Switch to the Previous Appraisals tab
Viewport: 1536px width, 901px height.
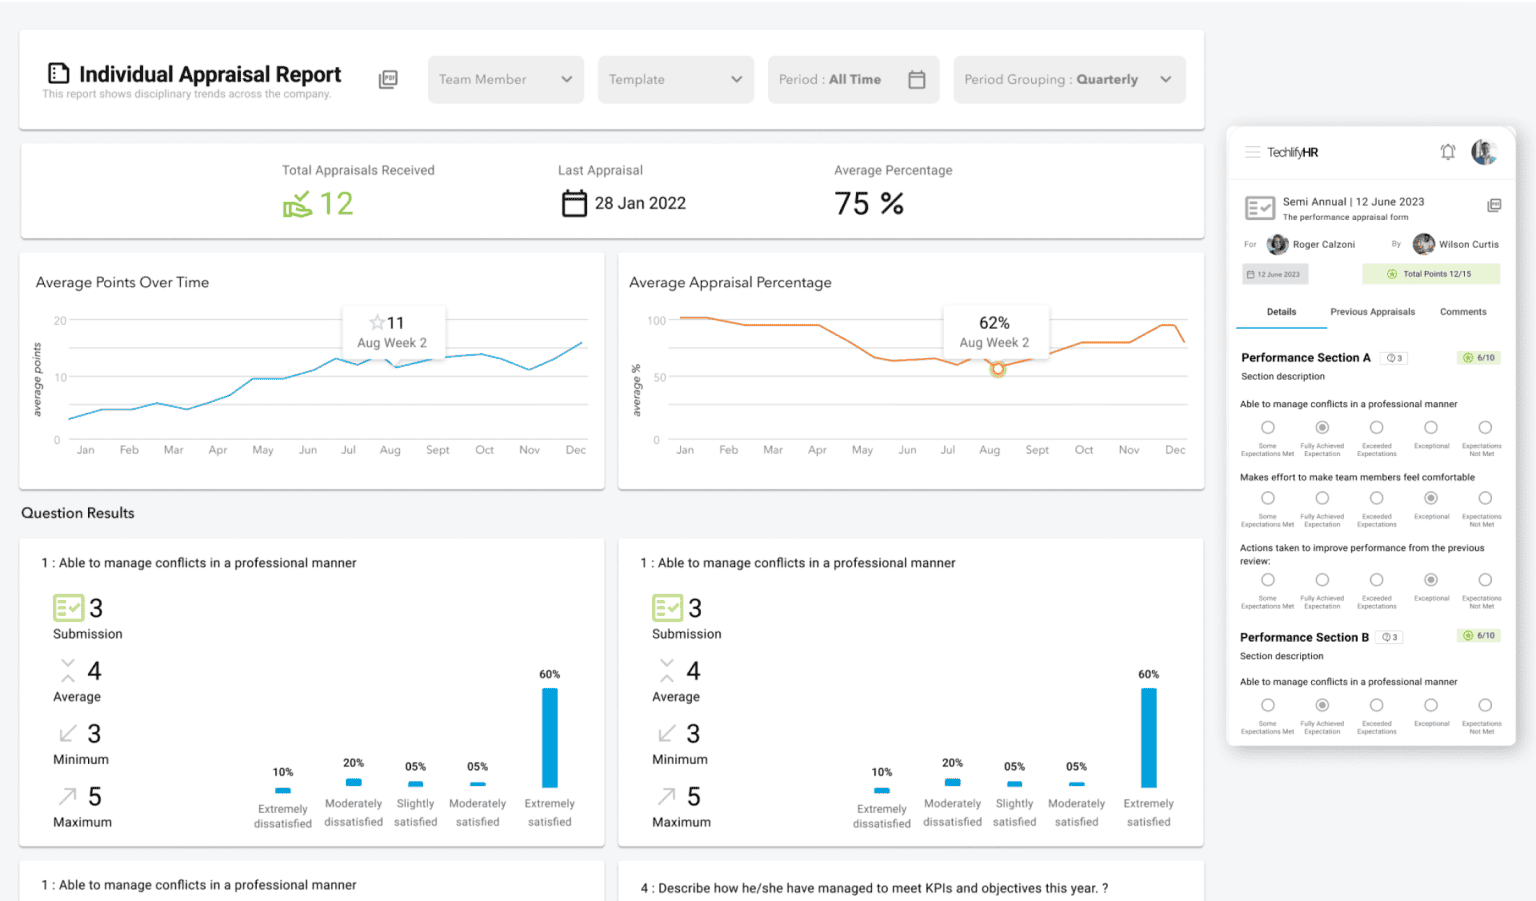tap(1372, 311)
